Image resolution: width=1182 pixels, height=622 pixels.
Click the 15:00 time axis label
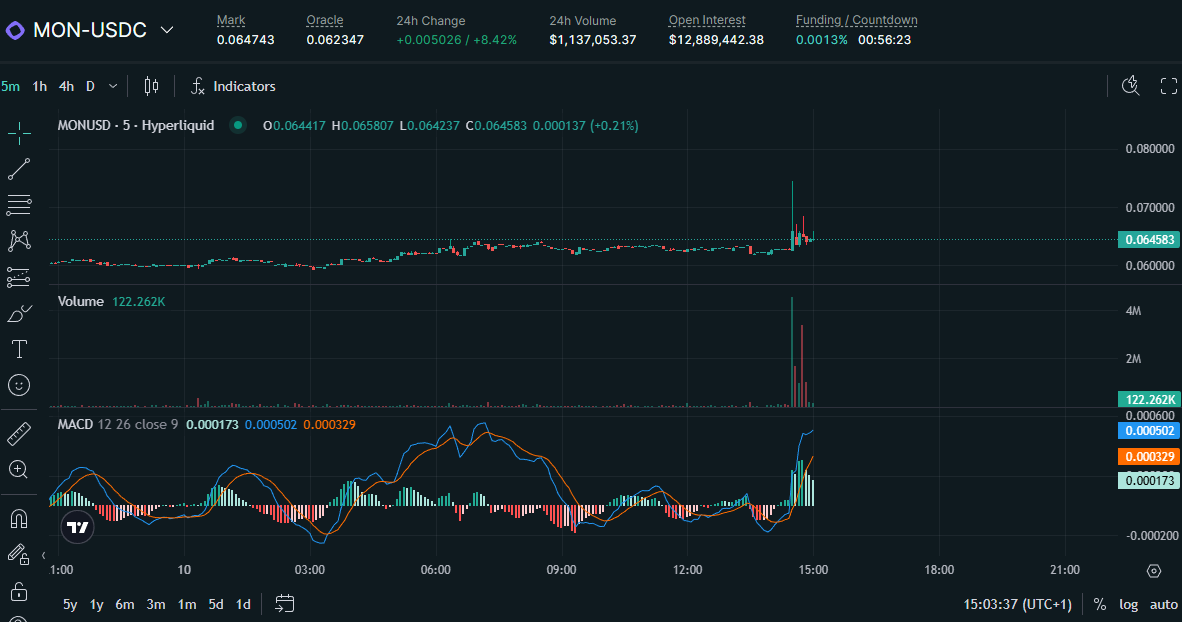pos(813,570)
